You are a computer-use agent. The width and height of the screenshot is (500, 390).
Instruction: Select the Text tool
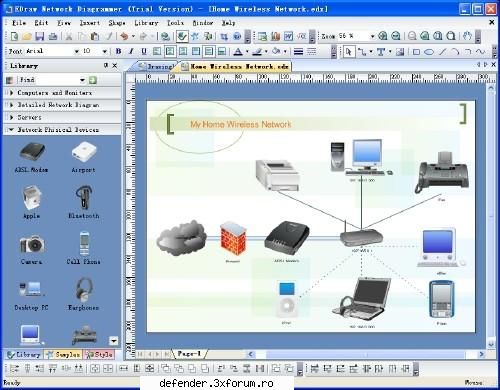pyautogui.click(x=380, y=52)
